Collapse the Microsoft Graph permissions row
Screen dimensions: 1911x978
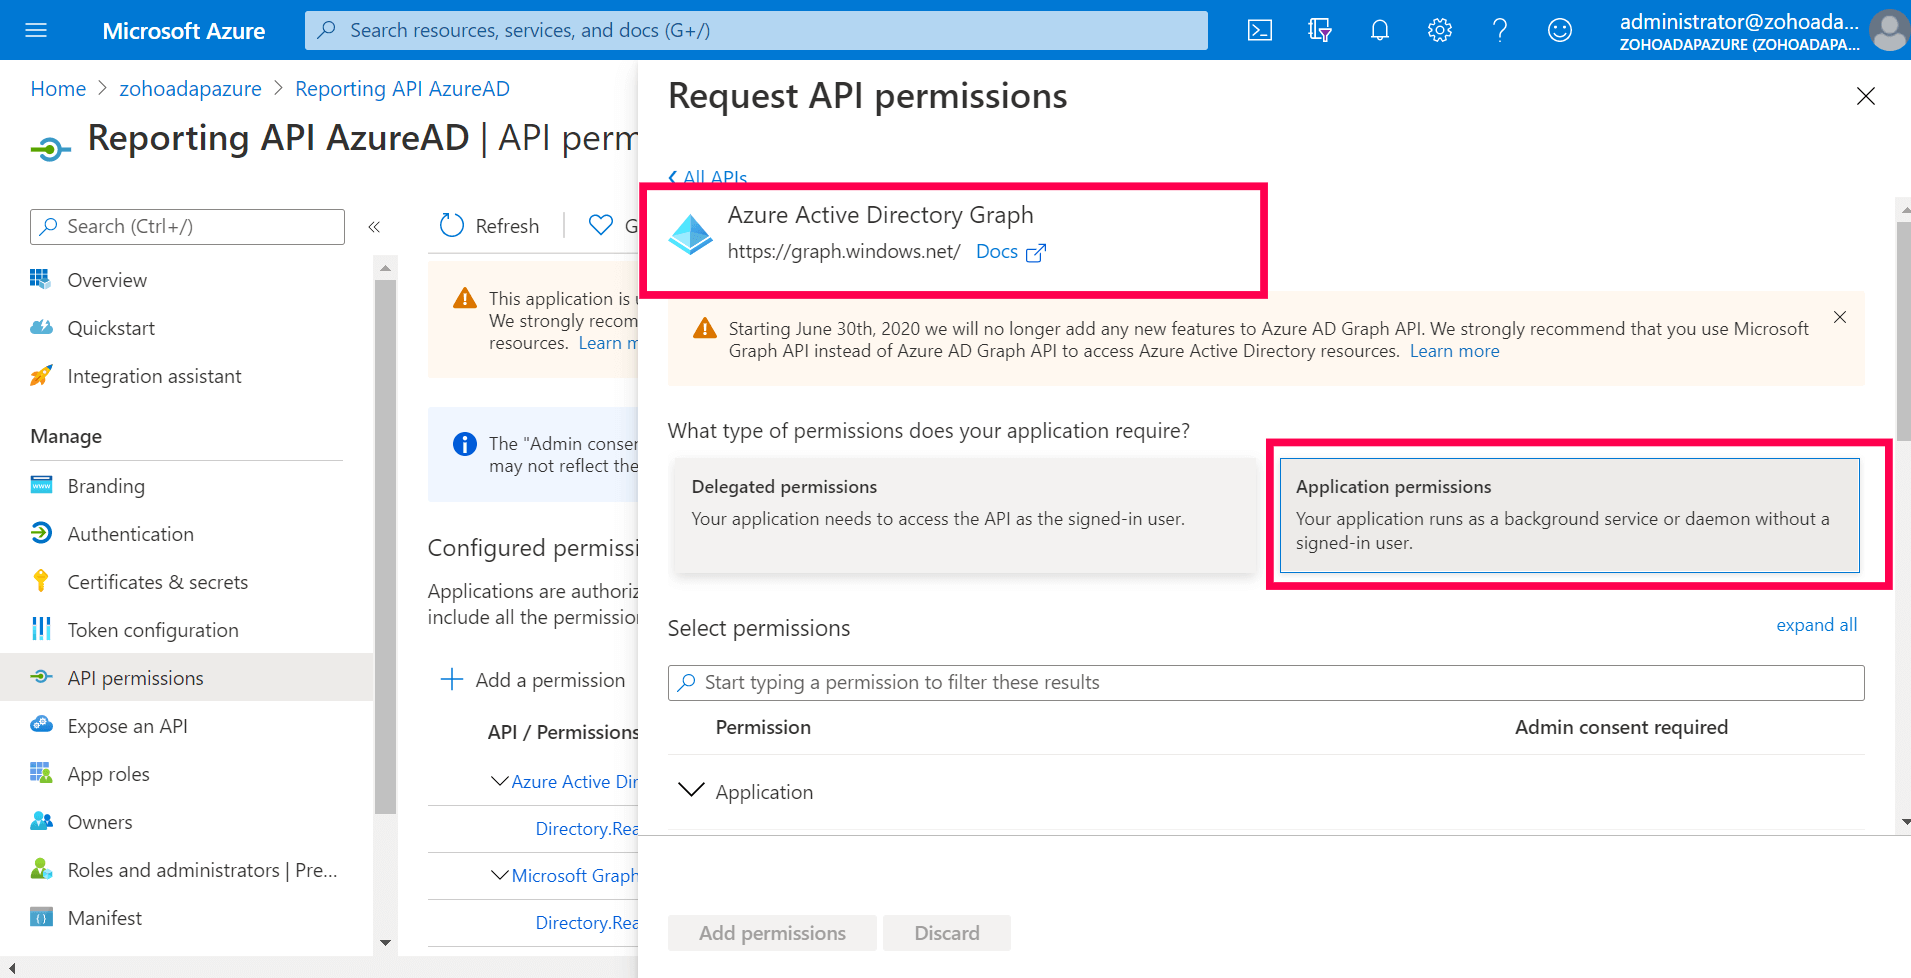click(x=500, y=875)
